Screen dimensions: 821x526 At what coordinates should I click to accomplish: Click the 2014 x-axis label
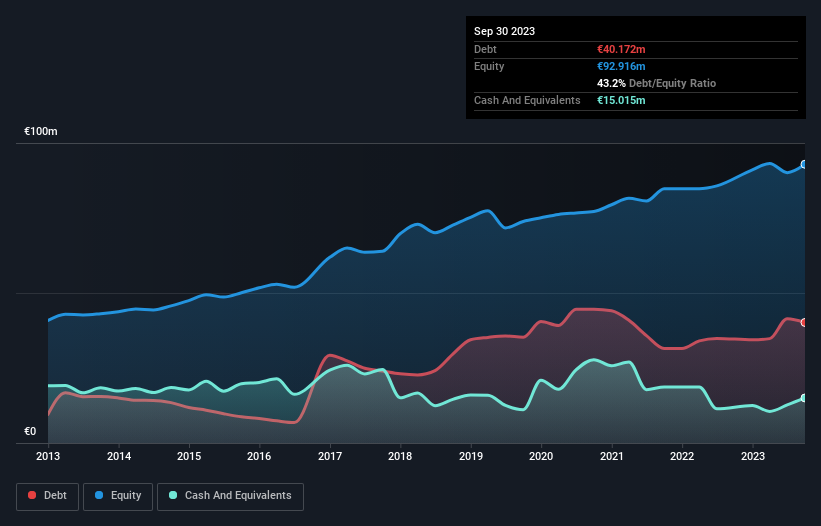pyautogui.click(x=119, y=456)
